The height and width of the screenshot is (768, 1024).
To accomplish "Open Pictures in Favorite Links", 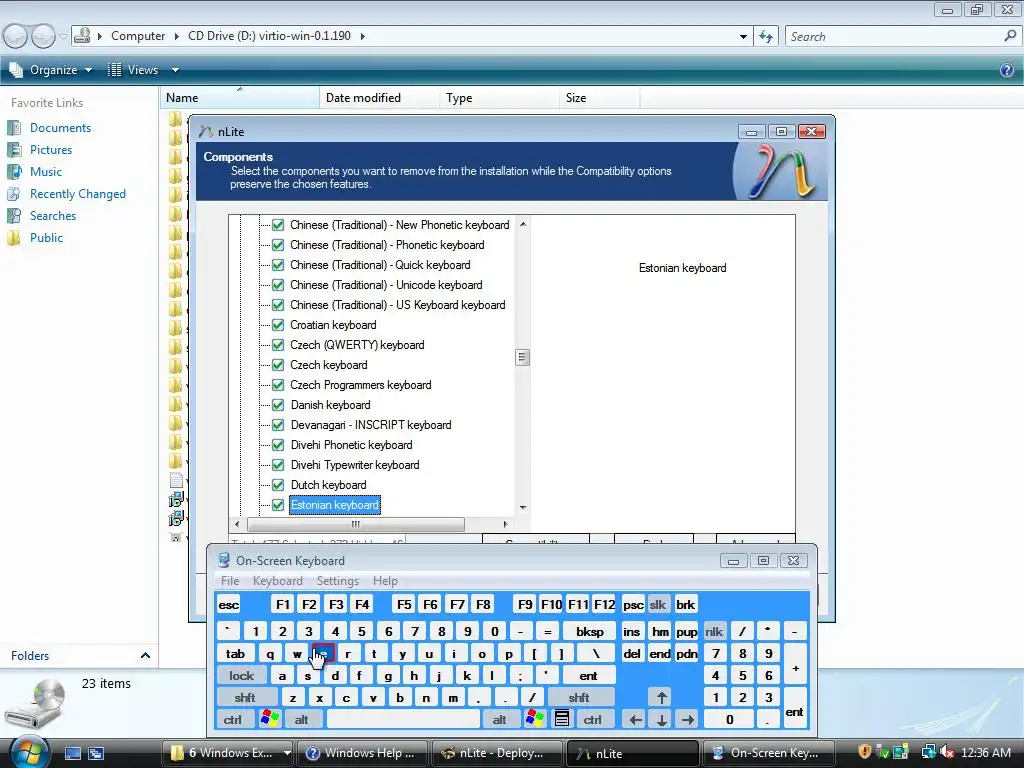I will click(x=51, y=150).
